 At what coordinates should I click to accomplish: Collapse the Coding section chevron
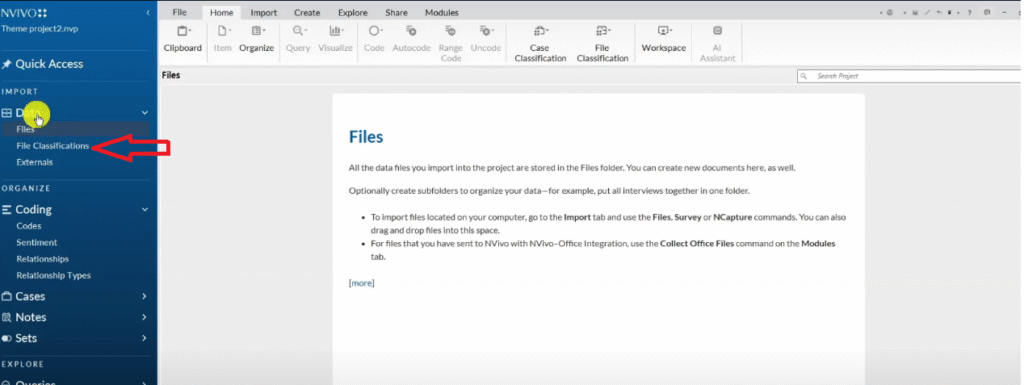pos(145,209)
